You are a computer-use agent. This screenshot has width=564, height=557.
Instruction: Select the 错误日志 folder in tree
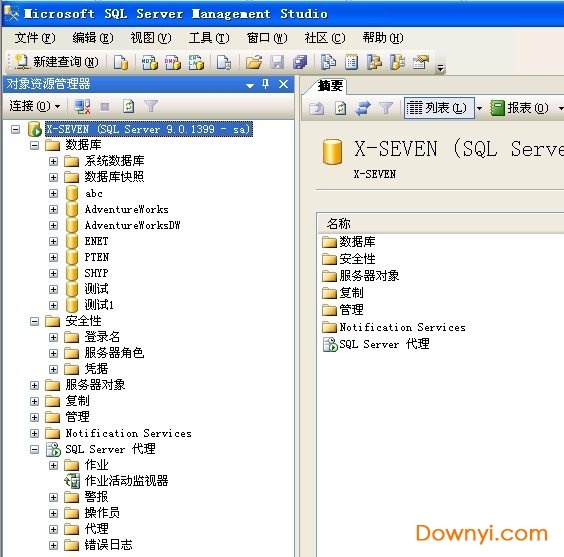click(x=108, y=545)
